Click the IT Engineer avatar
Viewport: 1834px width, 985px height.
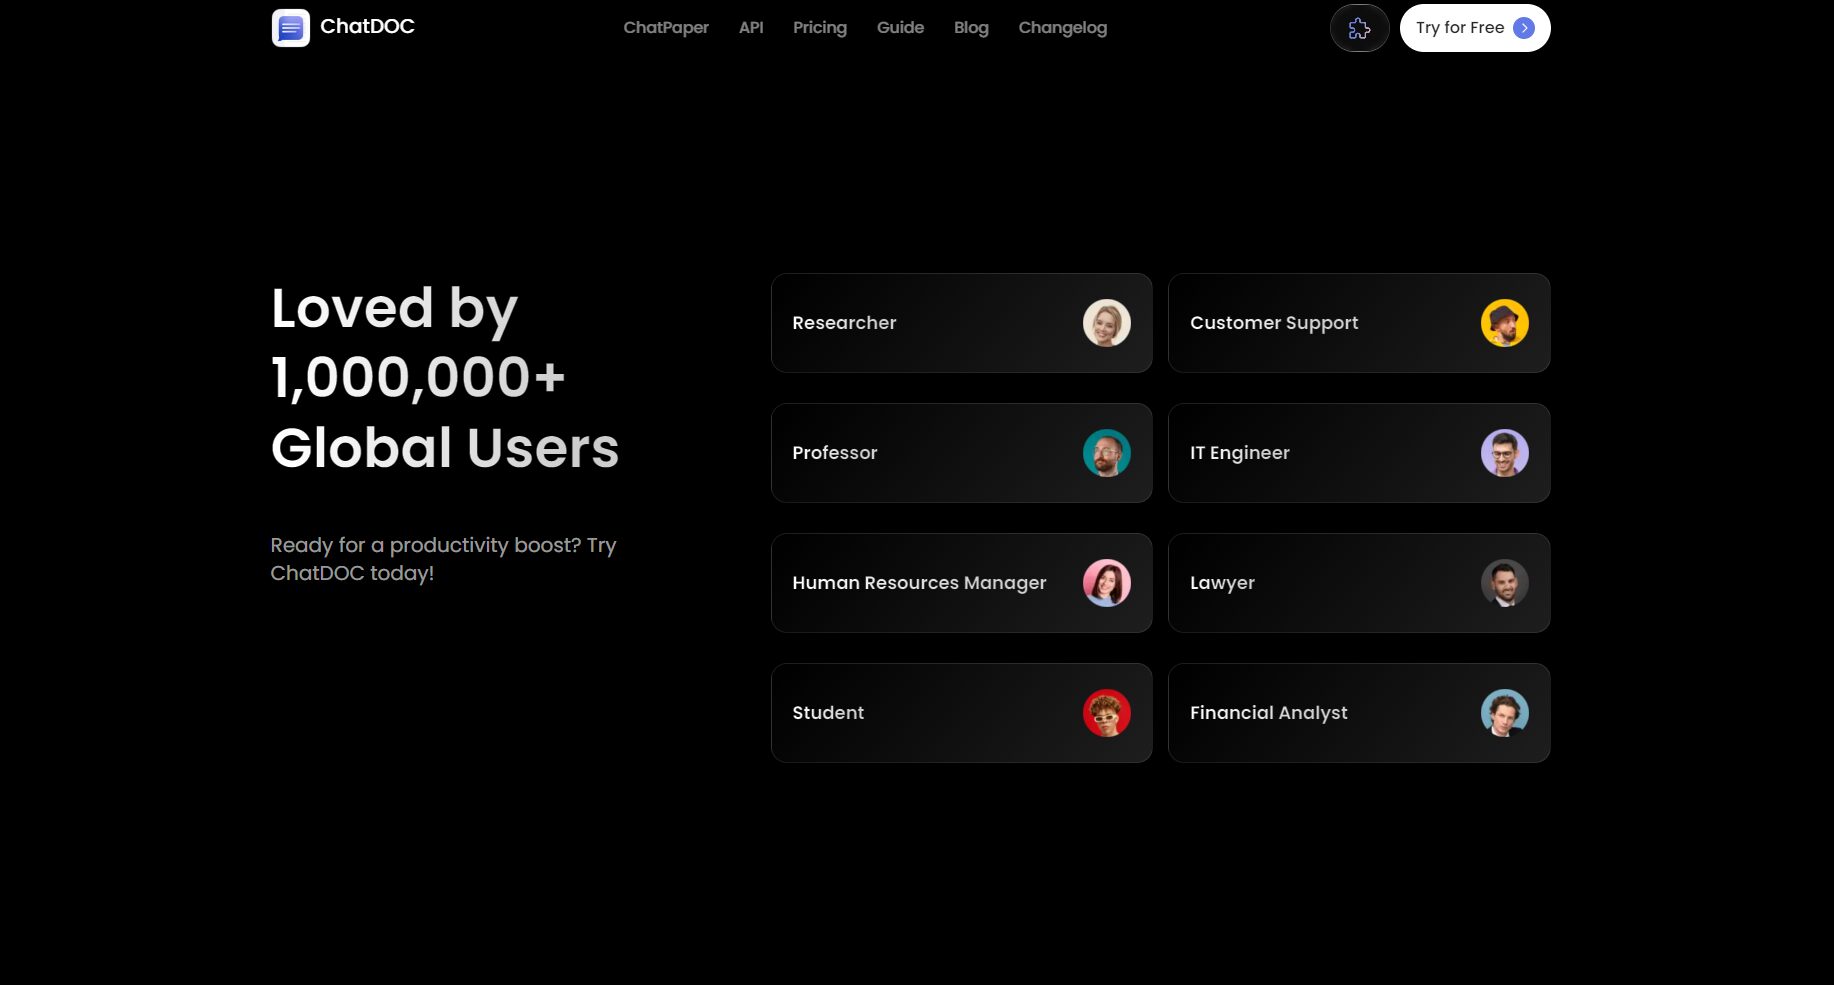point(1504,453)
